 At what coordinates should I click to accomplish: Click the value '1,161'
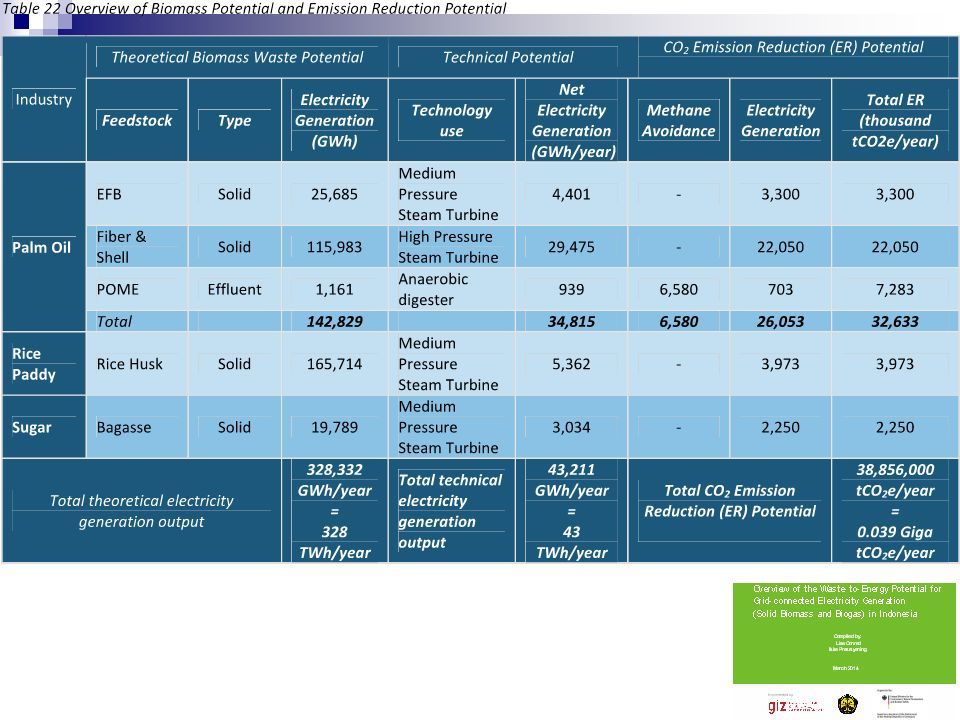(334, 289)
